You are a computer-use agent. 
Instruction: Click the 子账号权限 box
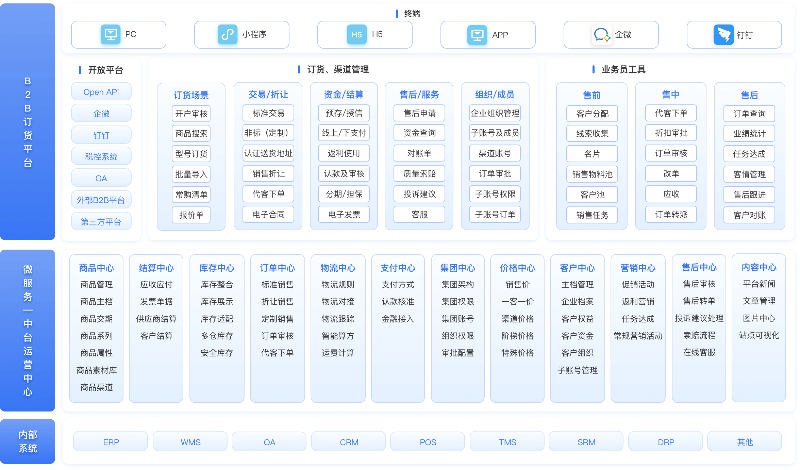pos(495,194)
